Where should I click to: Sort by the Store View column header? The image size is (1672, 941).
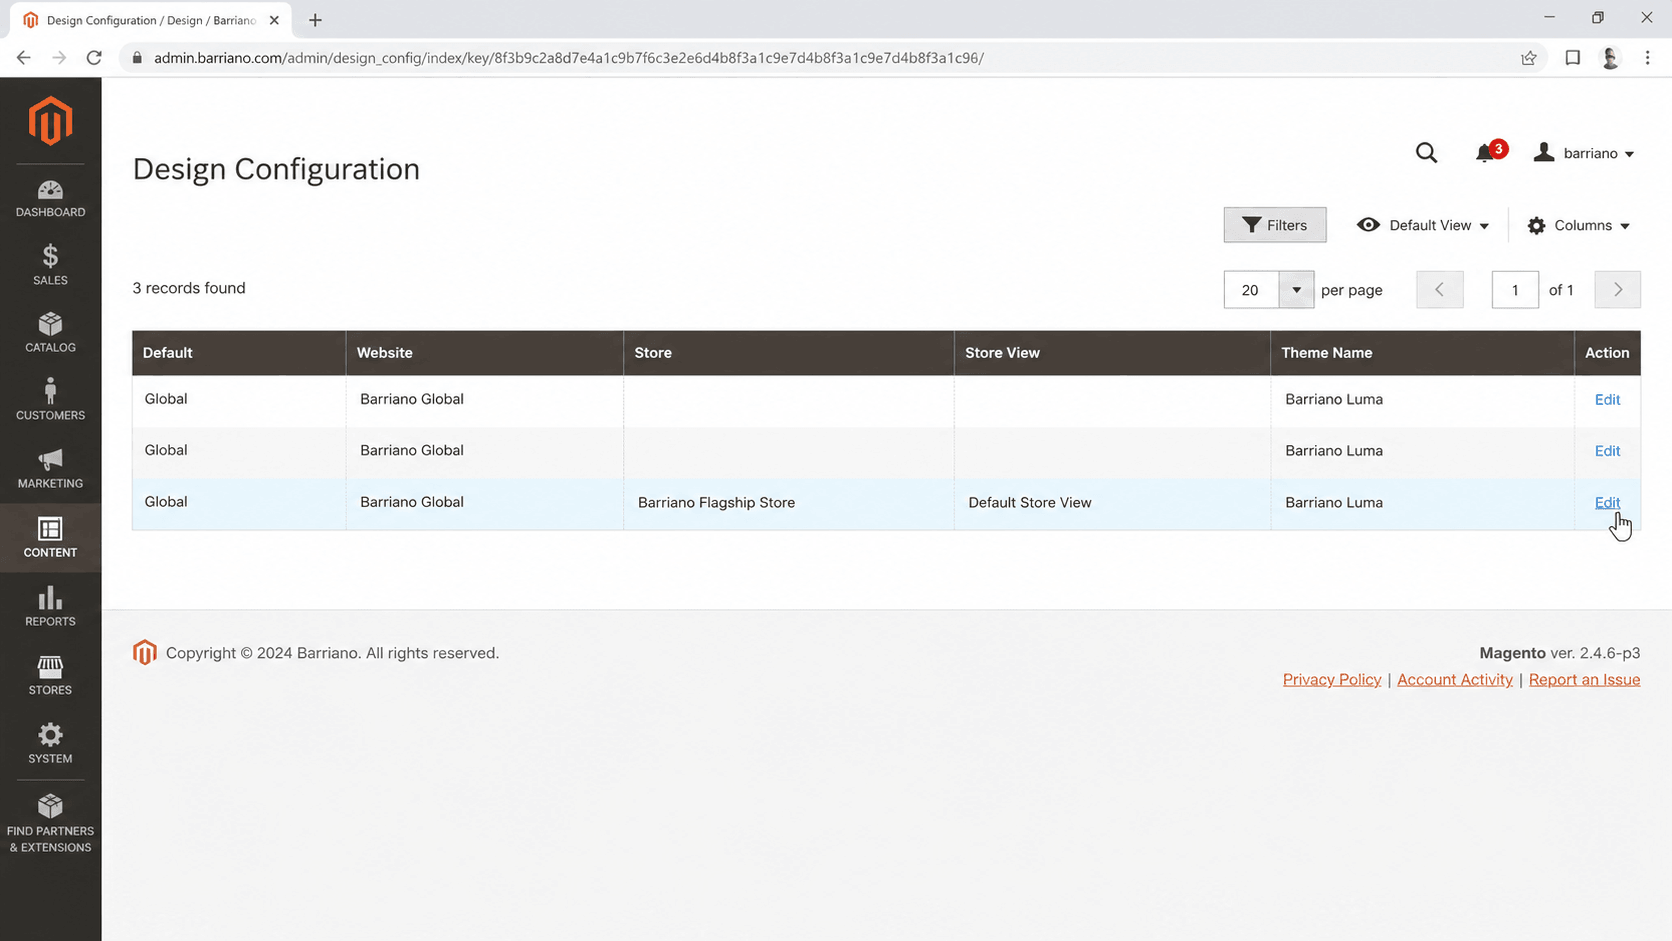[x=1112, y=353]
